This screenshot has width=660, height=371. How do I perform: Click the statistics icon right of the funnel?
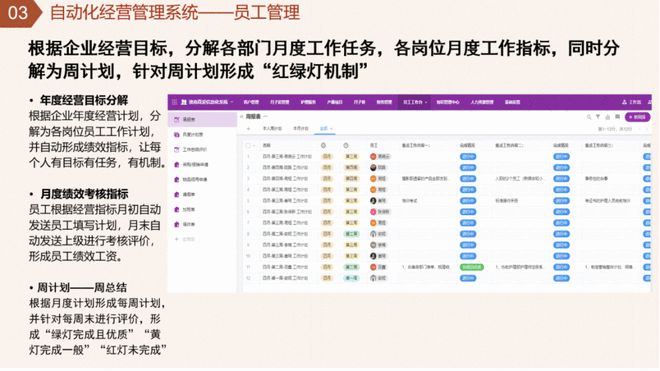tap(607, 117)
